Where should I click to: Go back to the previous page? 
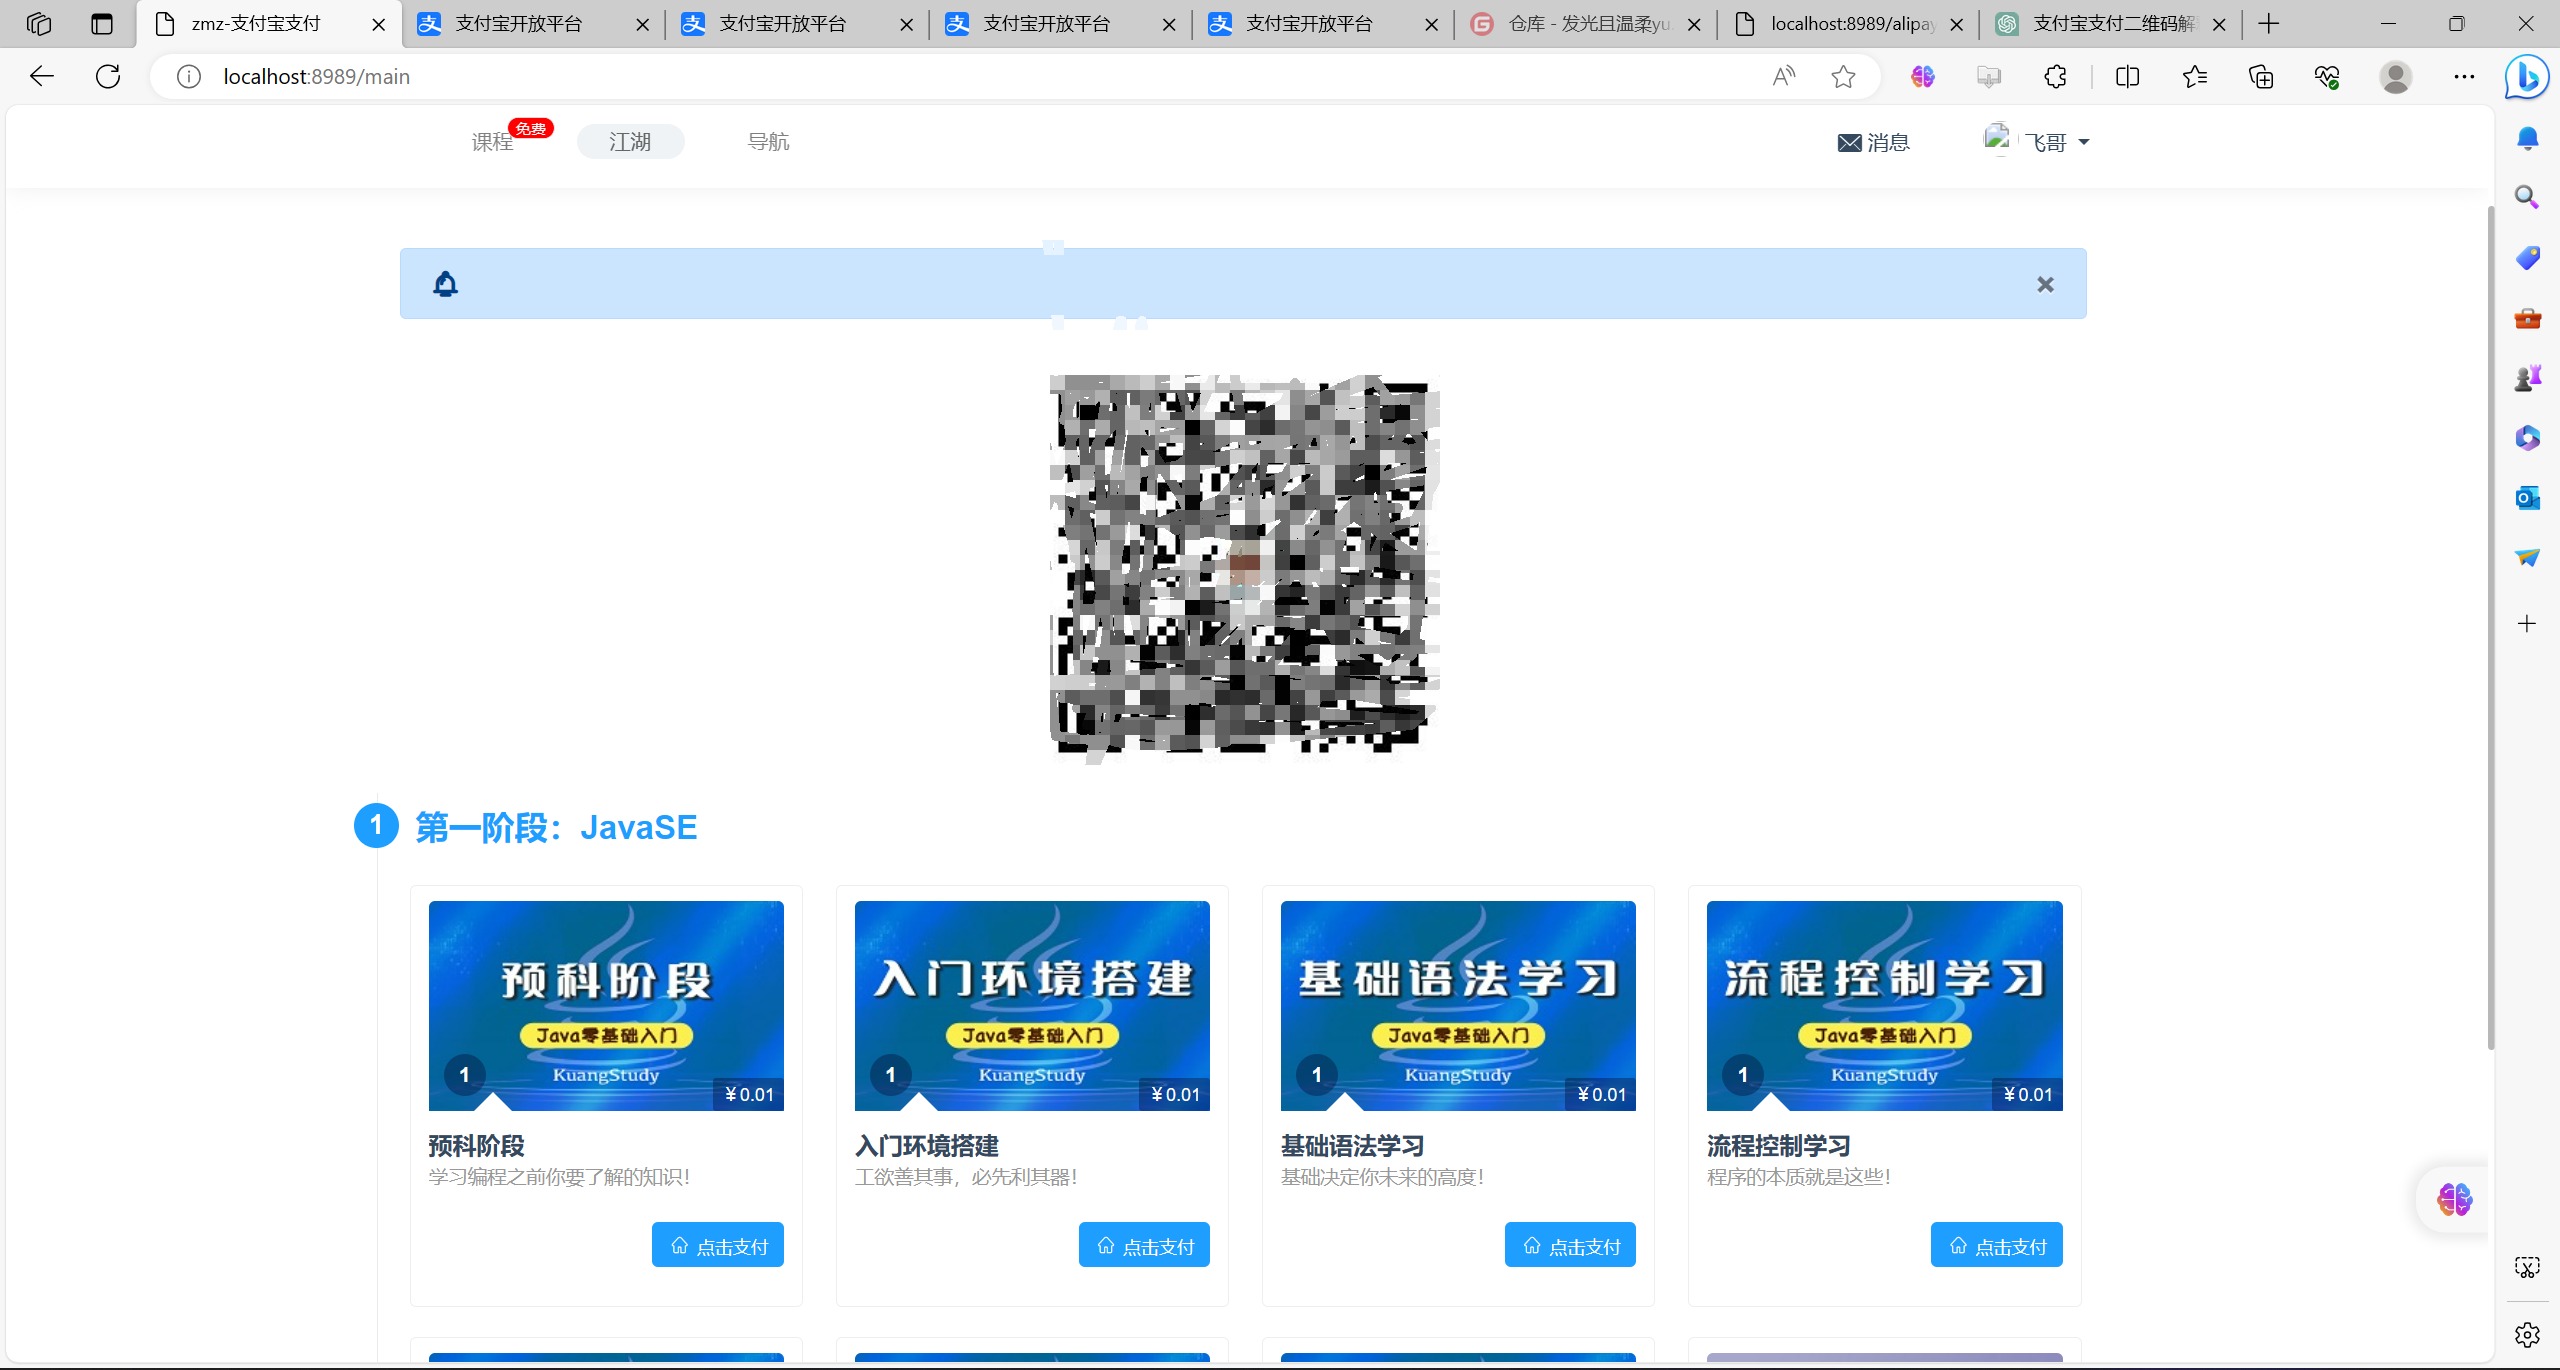click(41, 76)
